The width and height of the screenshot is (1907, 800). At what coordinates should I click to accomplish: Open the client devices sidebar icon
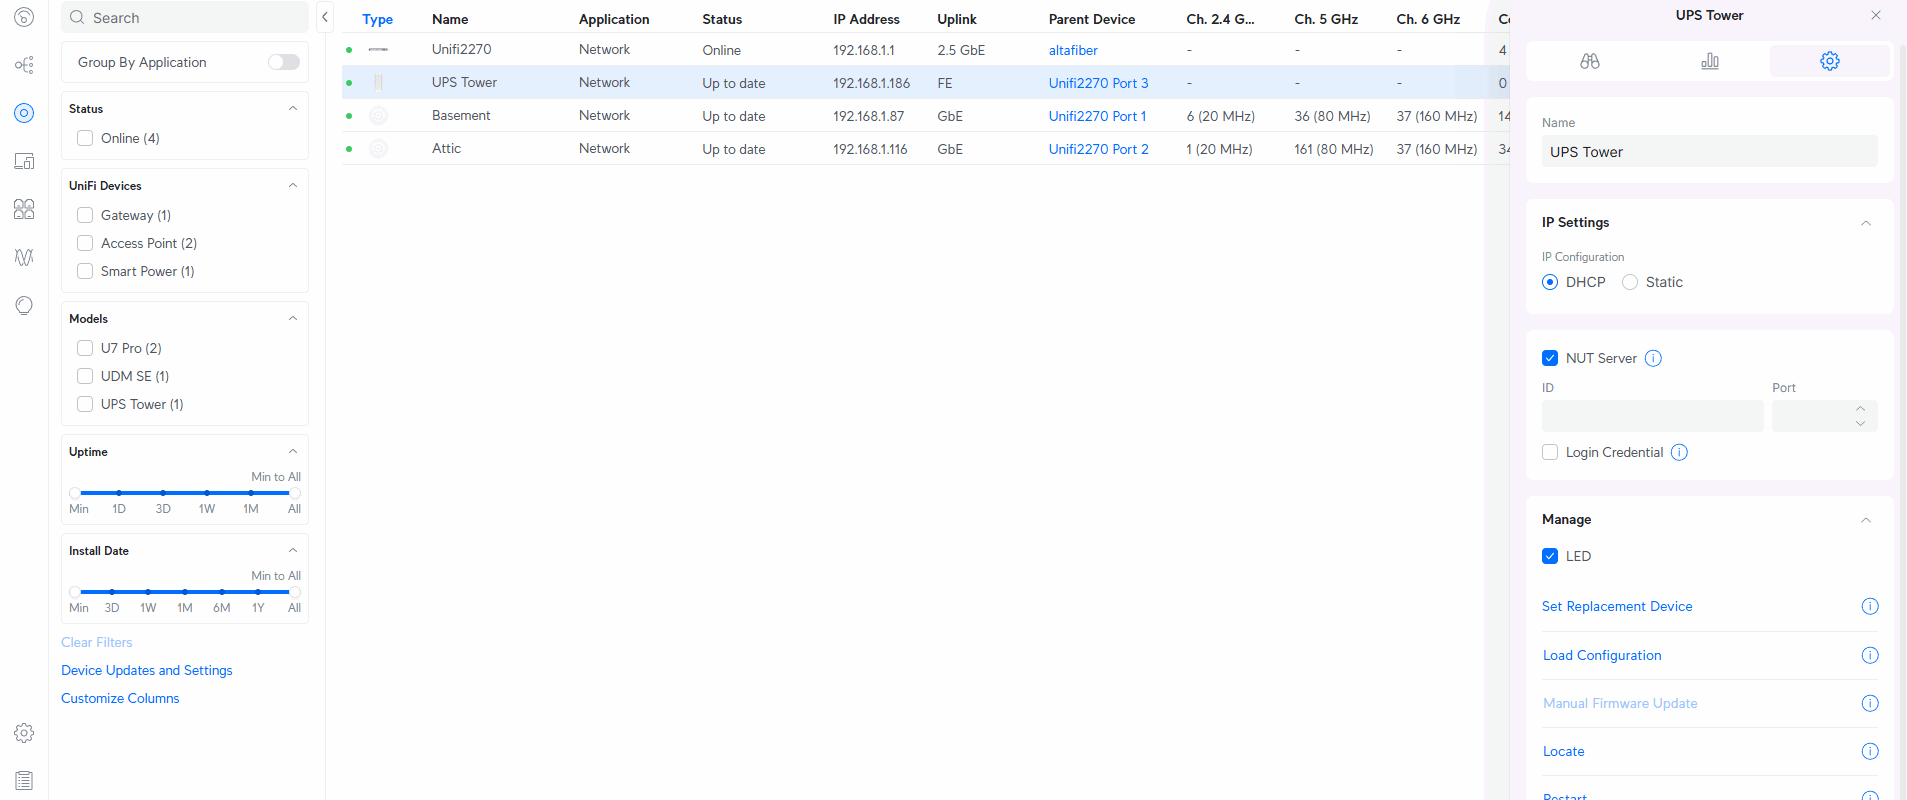coord(24,161)
